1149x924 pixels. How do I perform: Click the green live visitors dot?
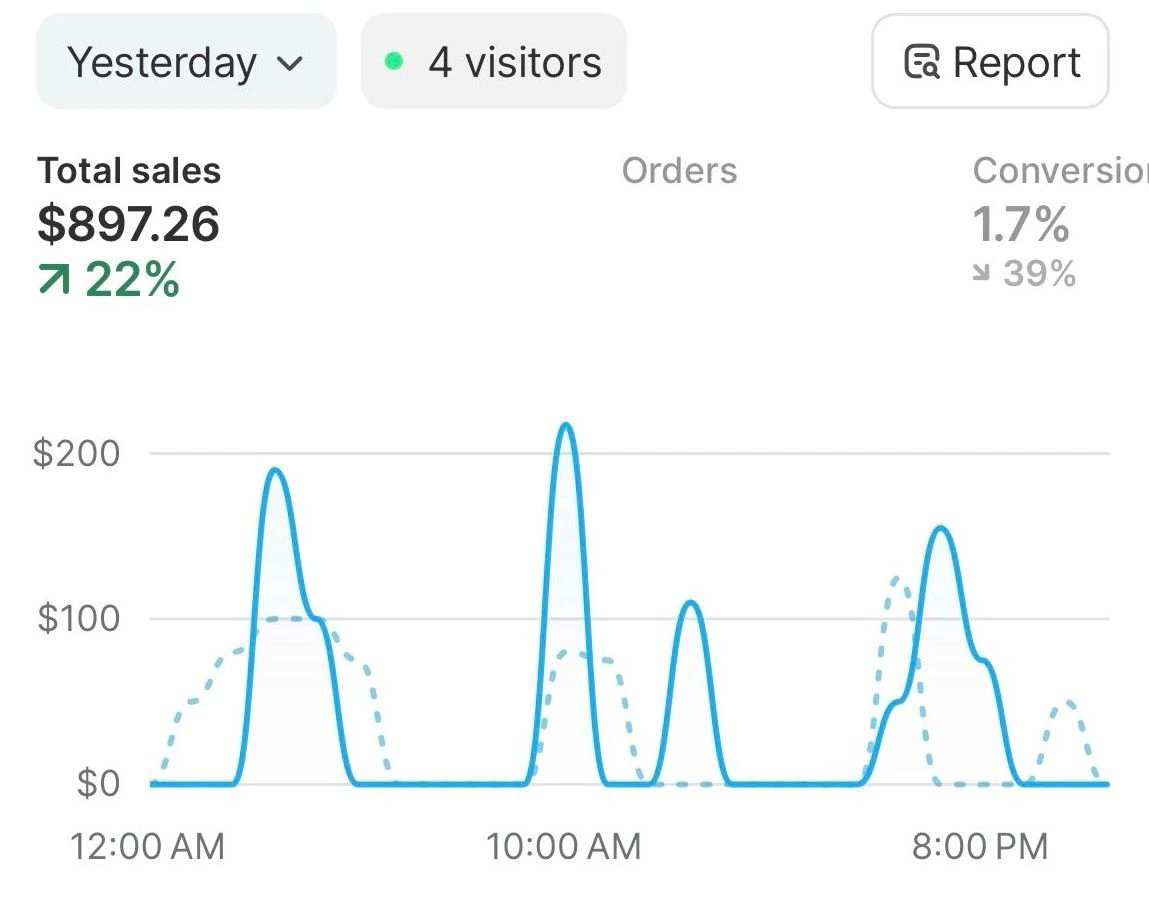click(394, 62)
